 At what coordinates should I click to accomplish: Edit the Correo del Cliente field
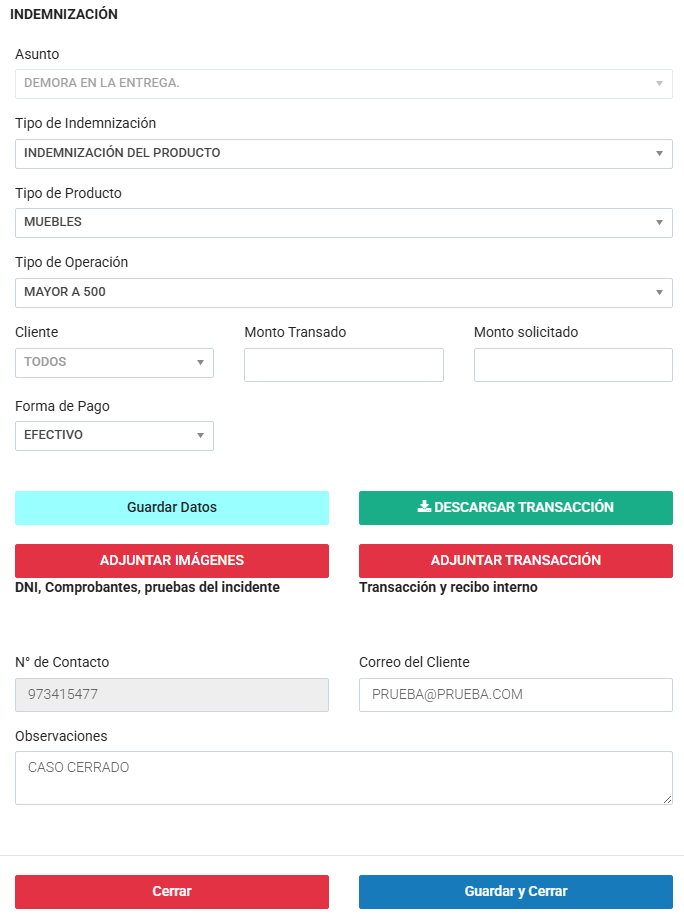pos(516,694)
